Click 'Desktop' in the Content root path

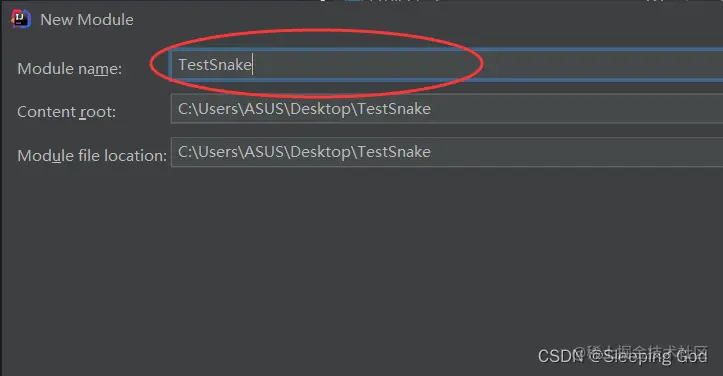(320, 109)
